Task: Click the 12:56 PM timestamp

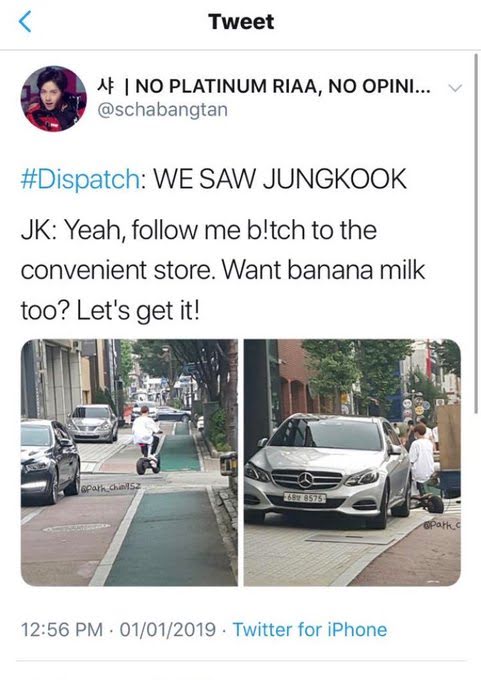Action: (x=62, y=630)
